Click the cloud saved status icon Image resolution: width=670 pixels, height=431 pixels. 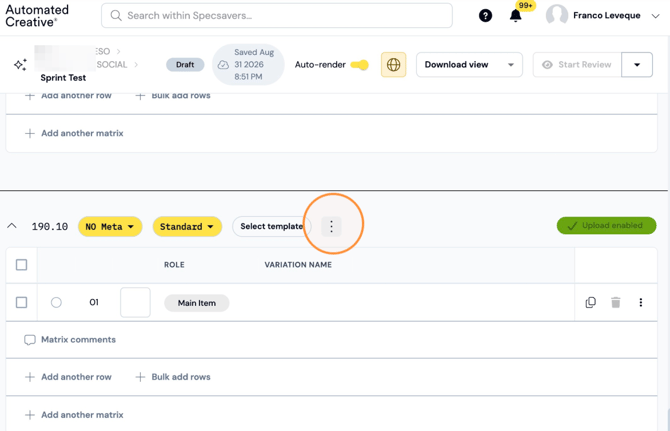coord(223,65)
